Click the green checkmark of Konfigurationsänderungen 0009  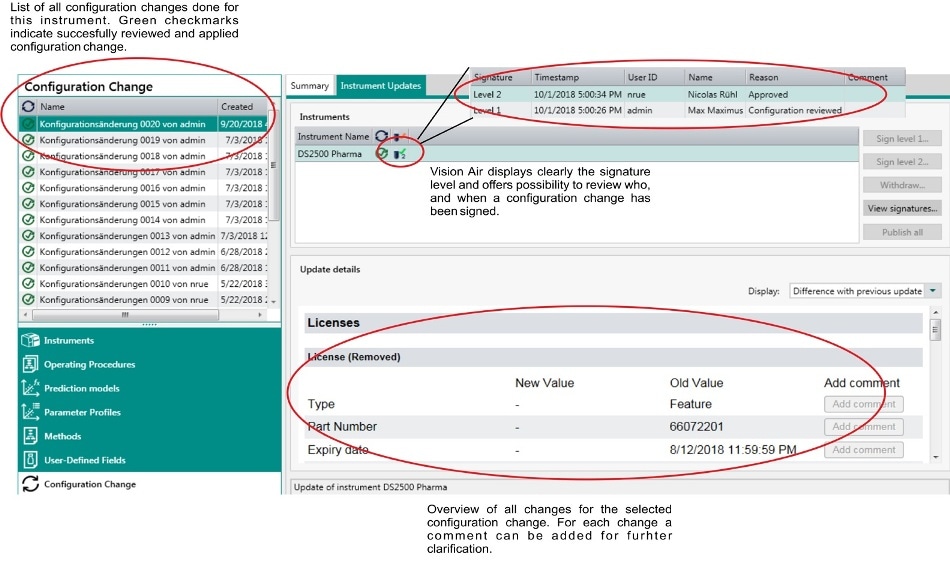pyautogui.click(x=28, y=299)
